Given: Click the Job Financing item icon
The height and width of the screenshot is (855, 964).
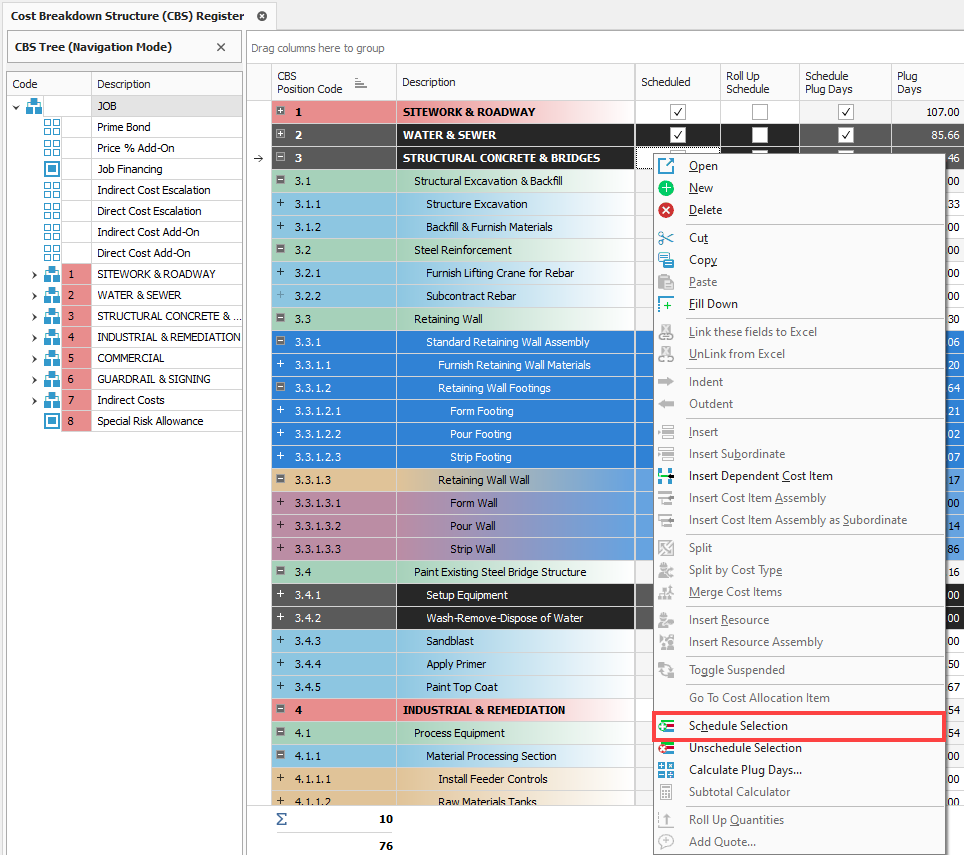Looking at the screenshot, I should tap(52, 169).
